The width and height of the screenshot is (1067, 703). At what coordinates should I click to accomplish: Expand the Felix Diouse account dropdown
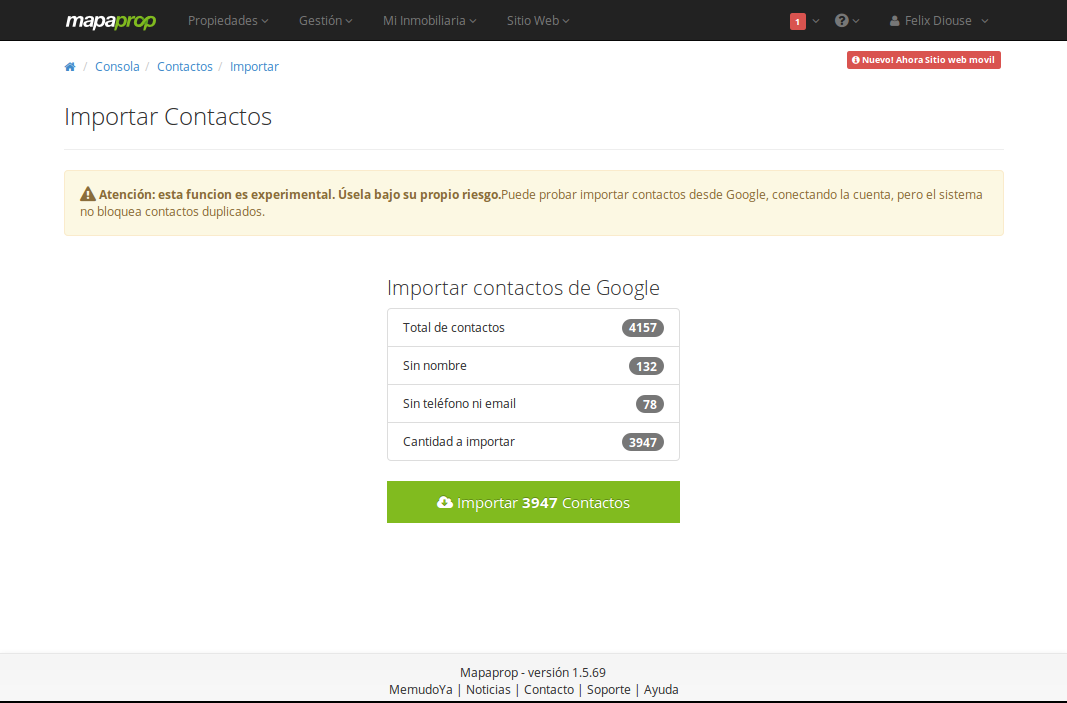coord(939,21)
